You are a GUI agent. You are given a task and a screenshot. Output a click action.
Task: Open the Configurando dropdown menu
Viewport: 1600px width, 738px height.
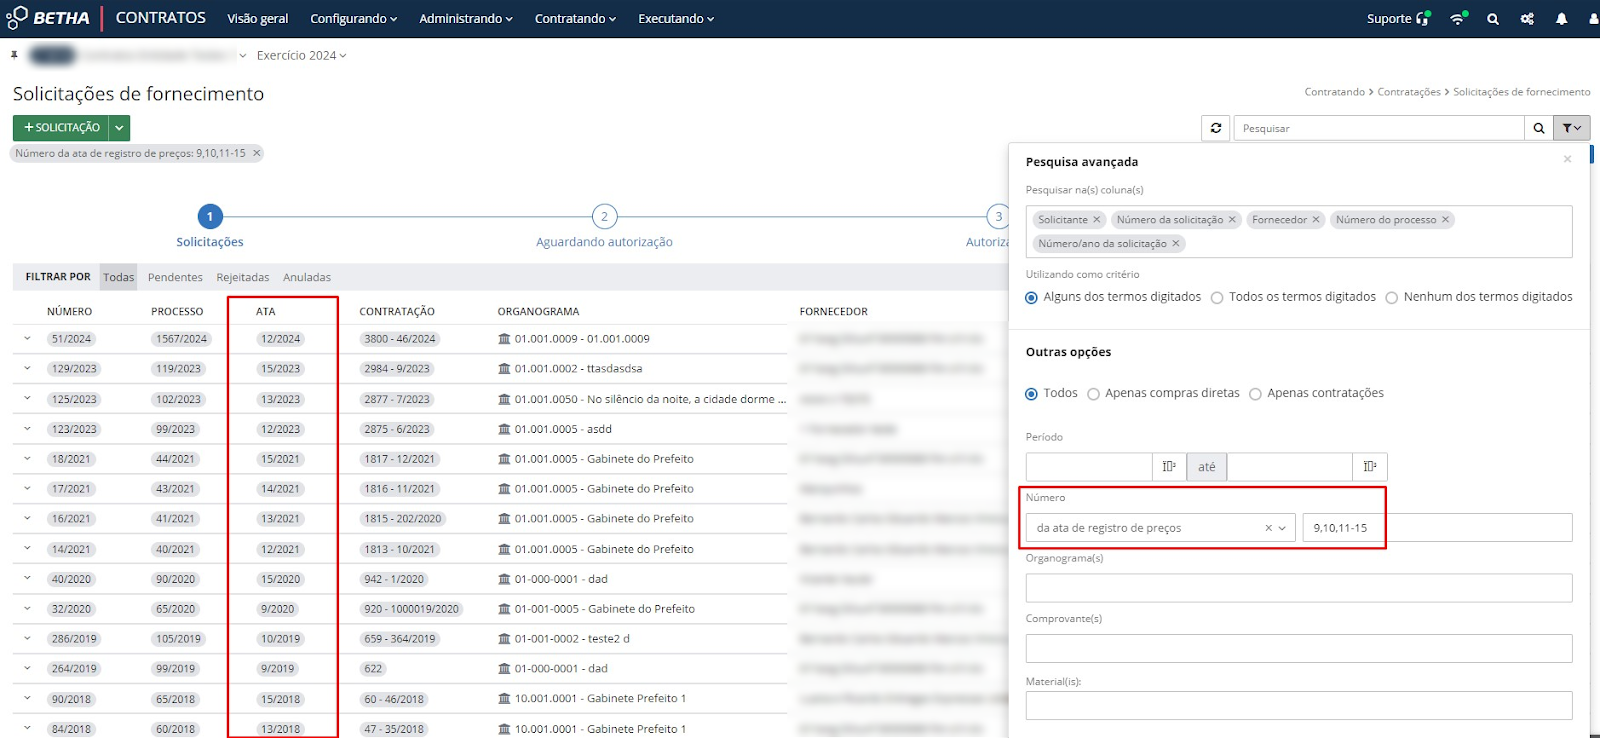point(353,19)
